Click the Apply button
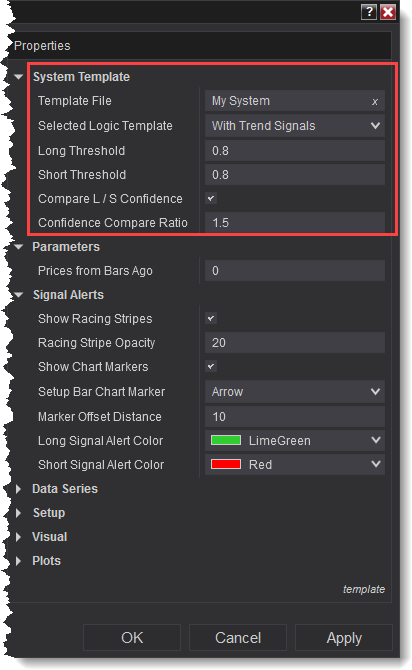Viewport: 412px width, 670px height. [x=344, y=638]
